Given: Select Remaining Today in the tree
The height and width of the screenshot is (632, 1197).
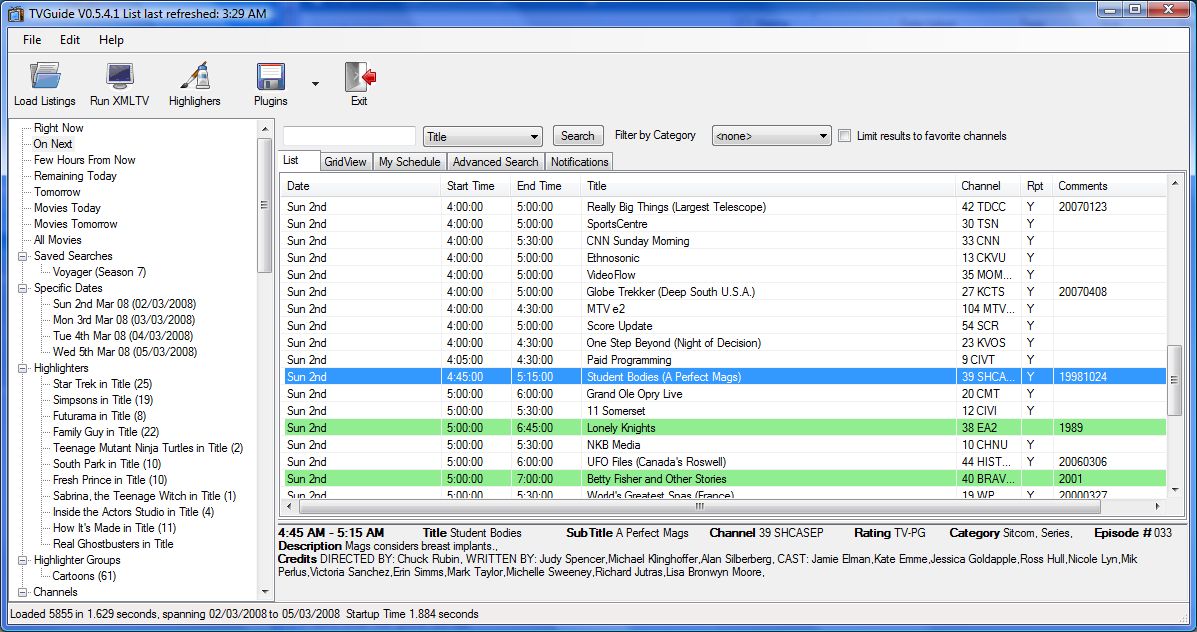Looking at the screenshot, I should point(76,176).
